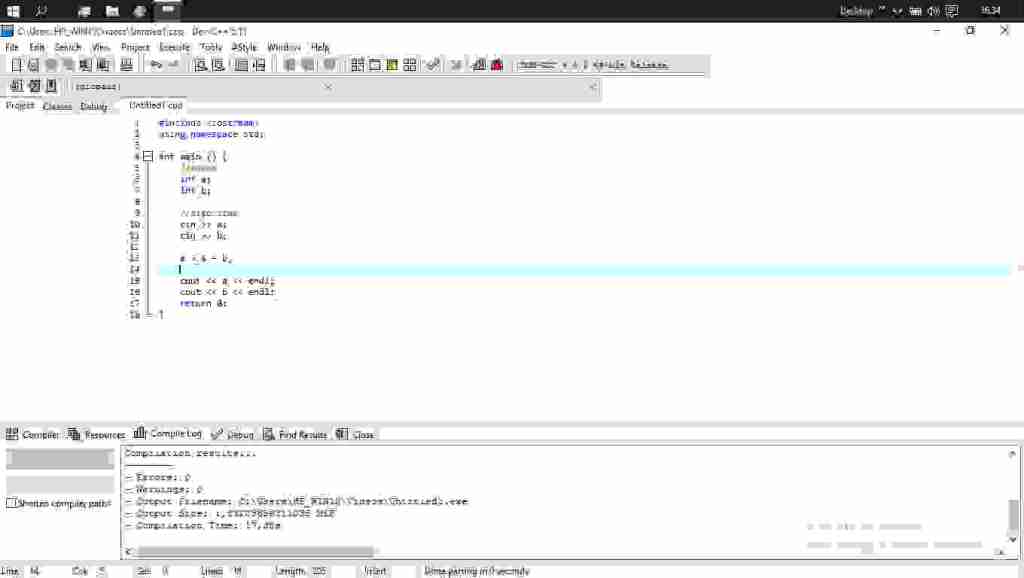Switch to the Classes tab

pyautogui.click(x=57, y=106)
